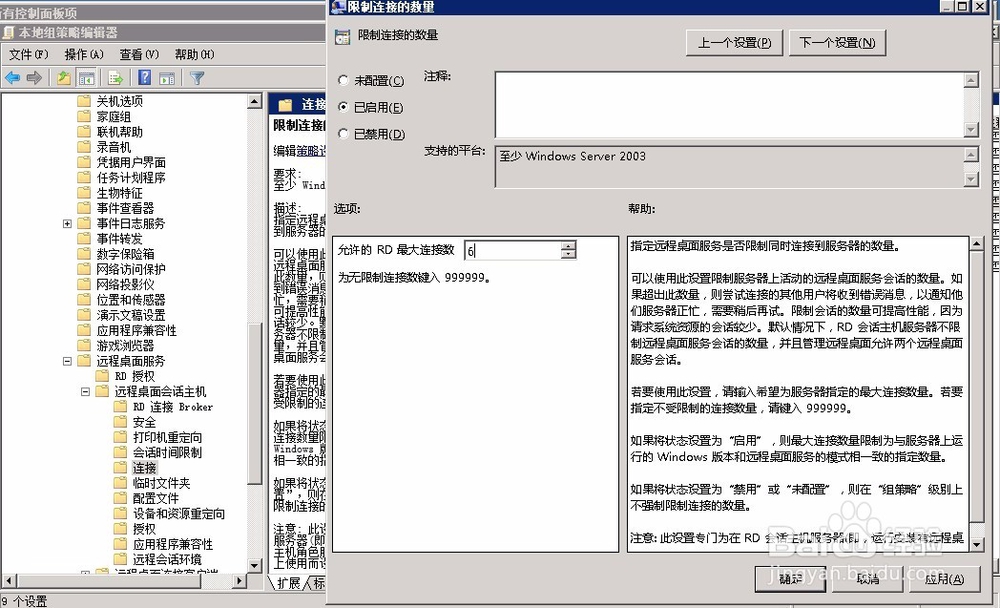
Task: Click the up folder toolbar icon
Action: 65,78
